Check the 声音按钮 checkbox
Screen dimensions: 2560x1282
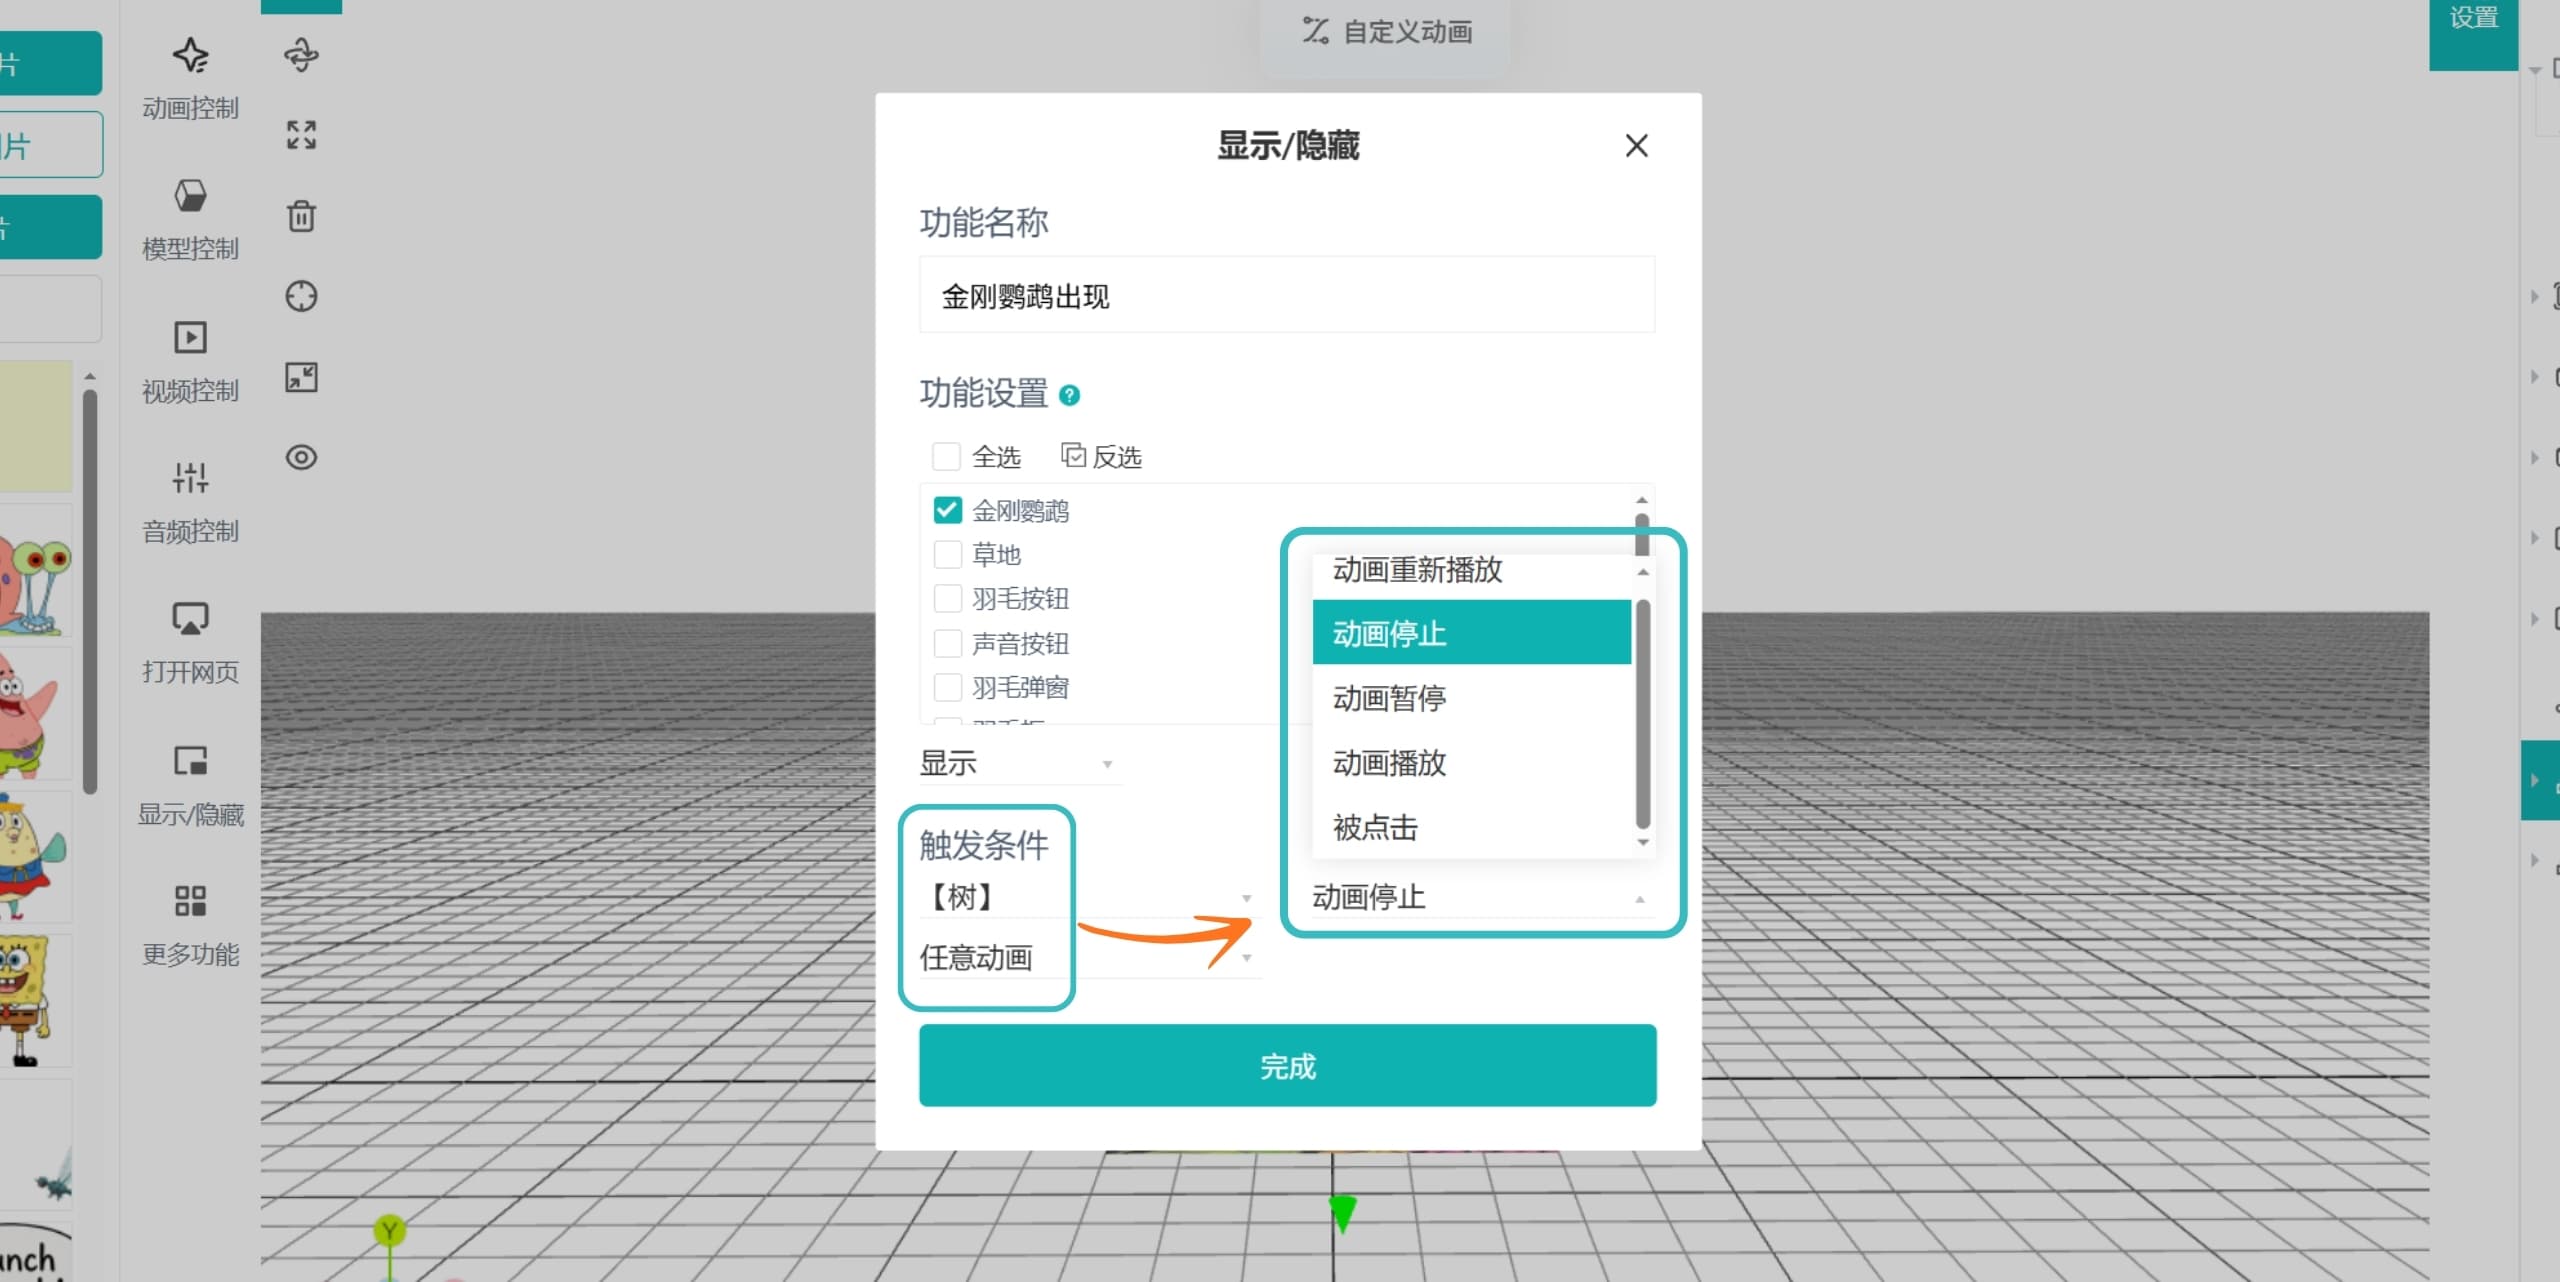(946, 643)
